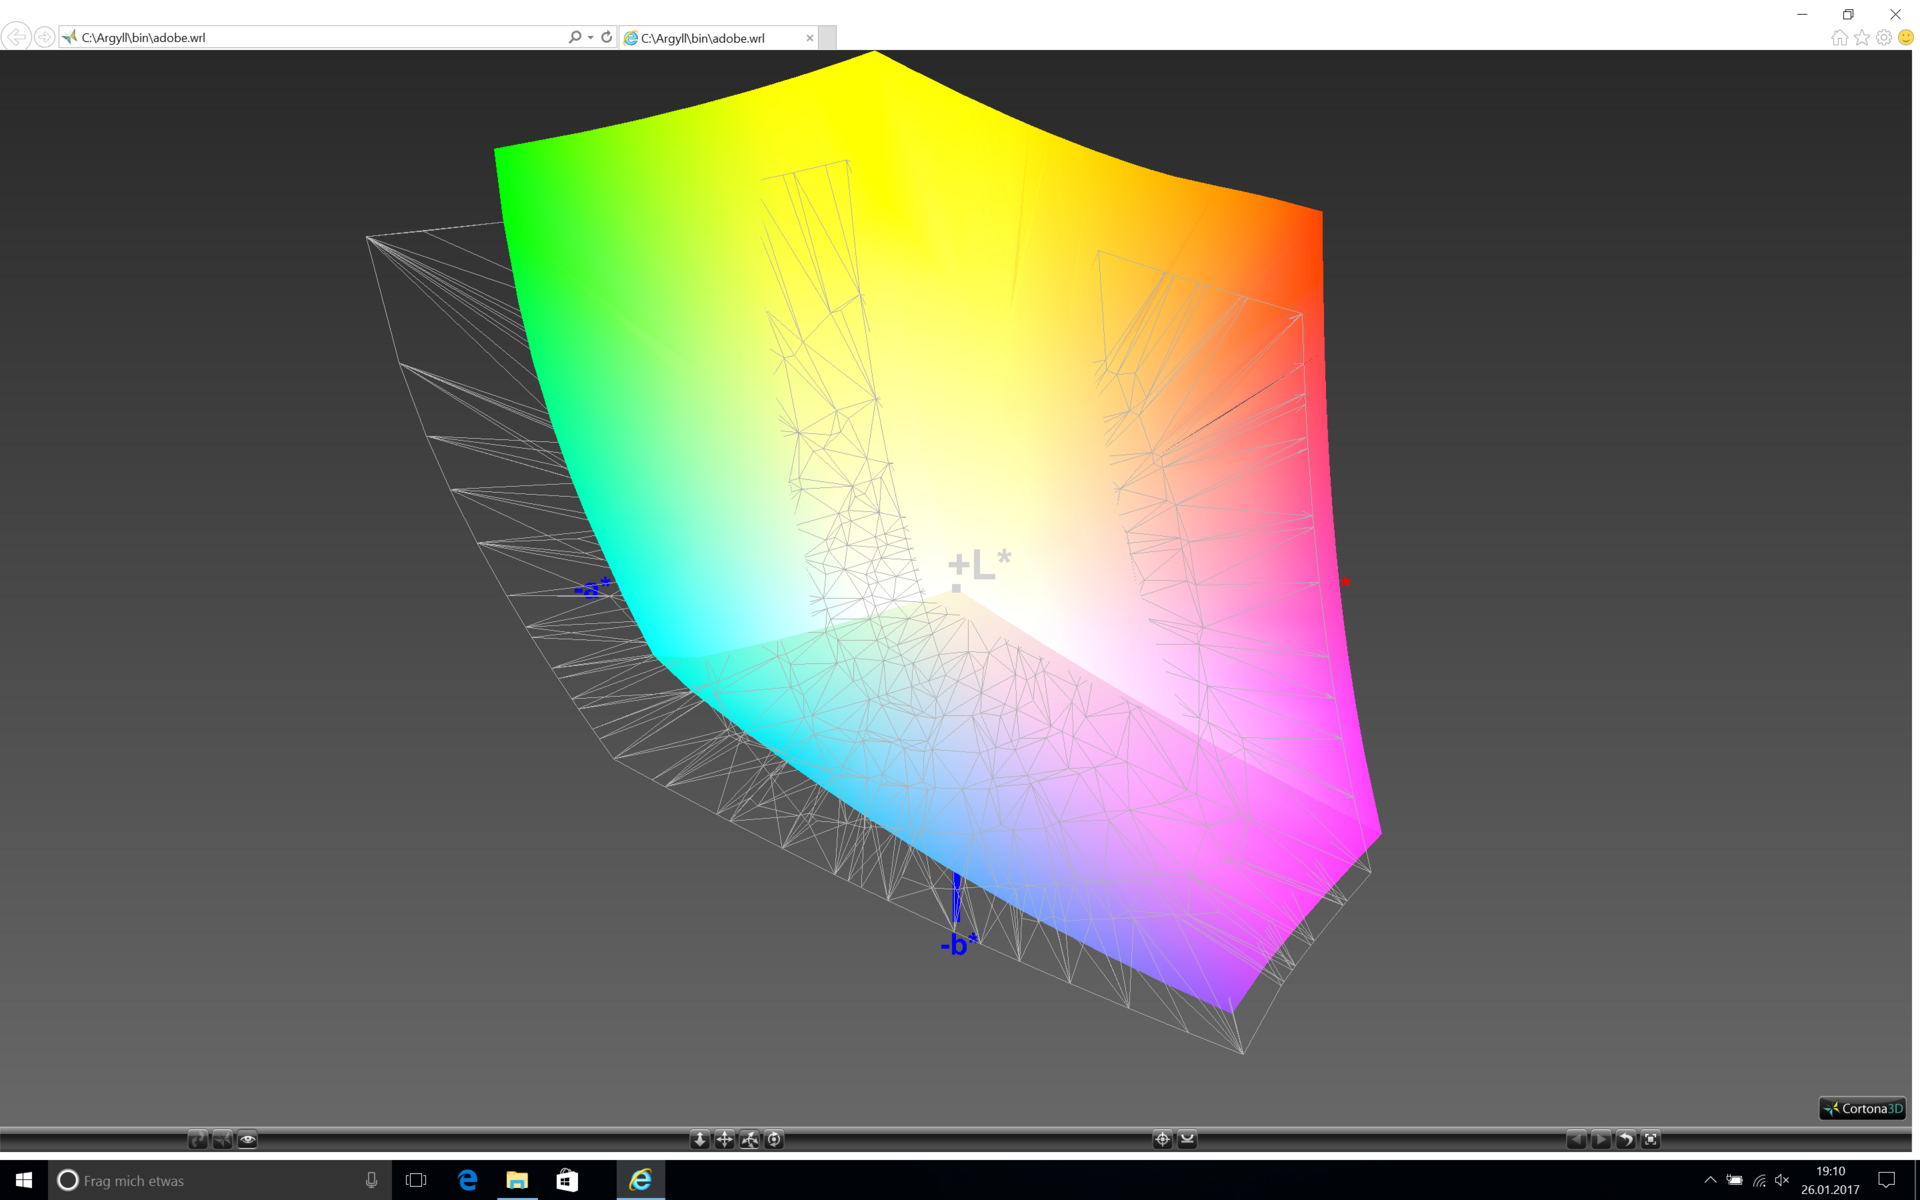Screen dimensions: 1920x1200
Task: Click the Align/straighten view icon
Action: click(1187, 1139)
